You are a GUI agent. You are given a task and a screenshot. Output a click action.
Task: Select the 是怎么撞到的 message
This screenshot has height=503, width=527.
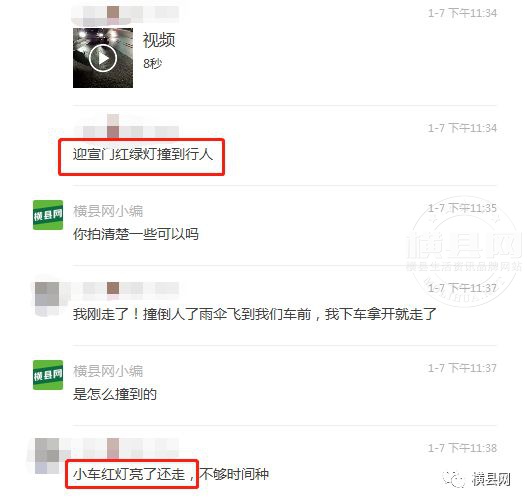click(x=115, y=394)
